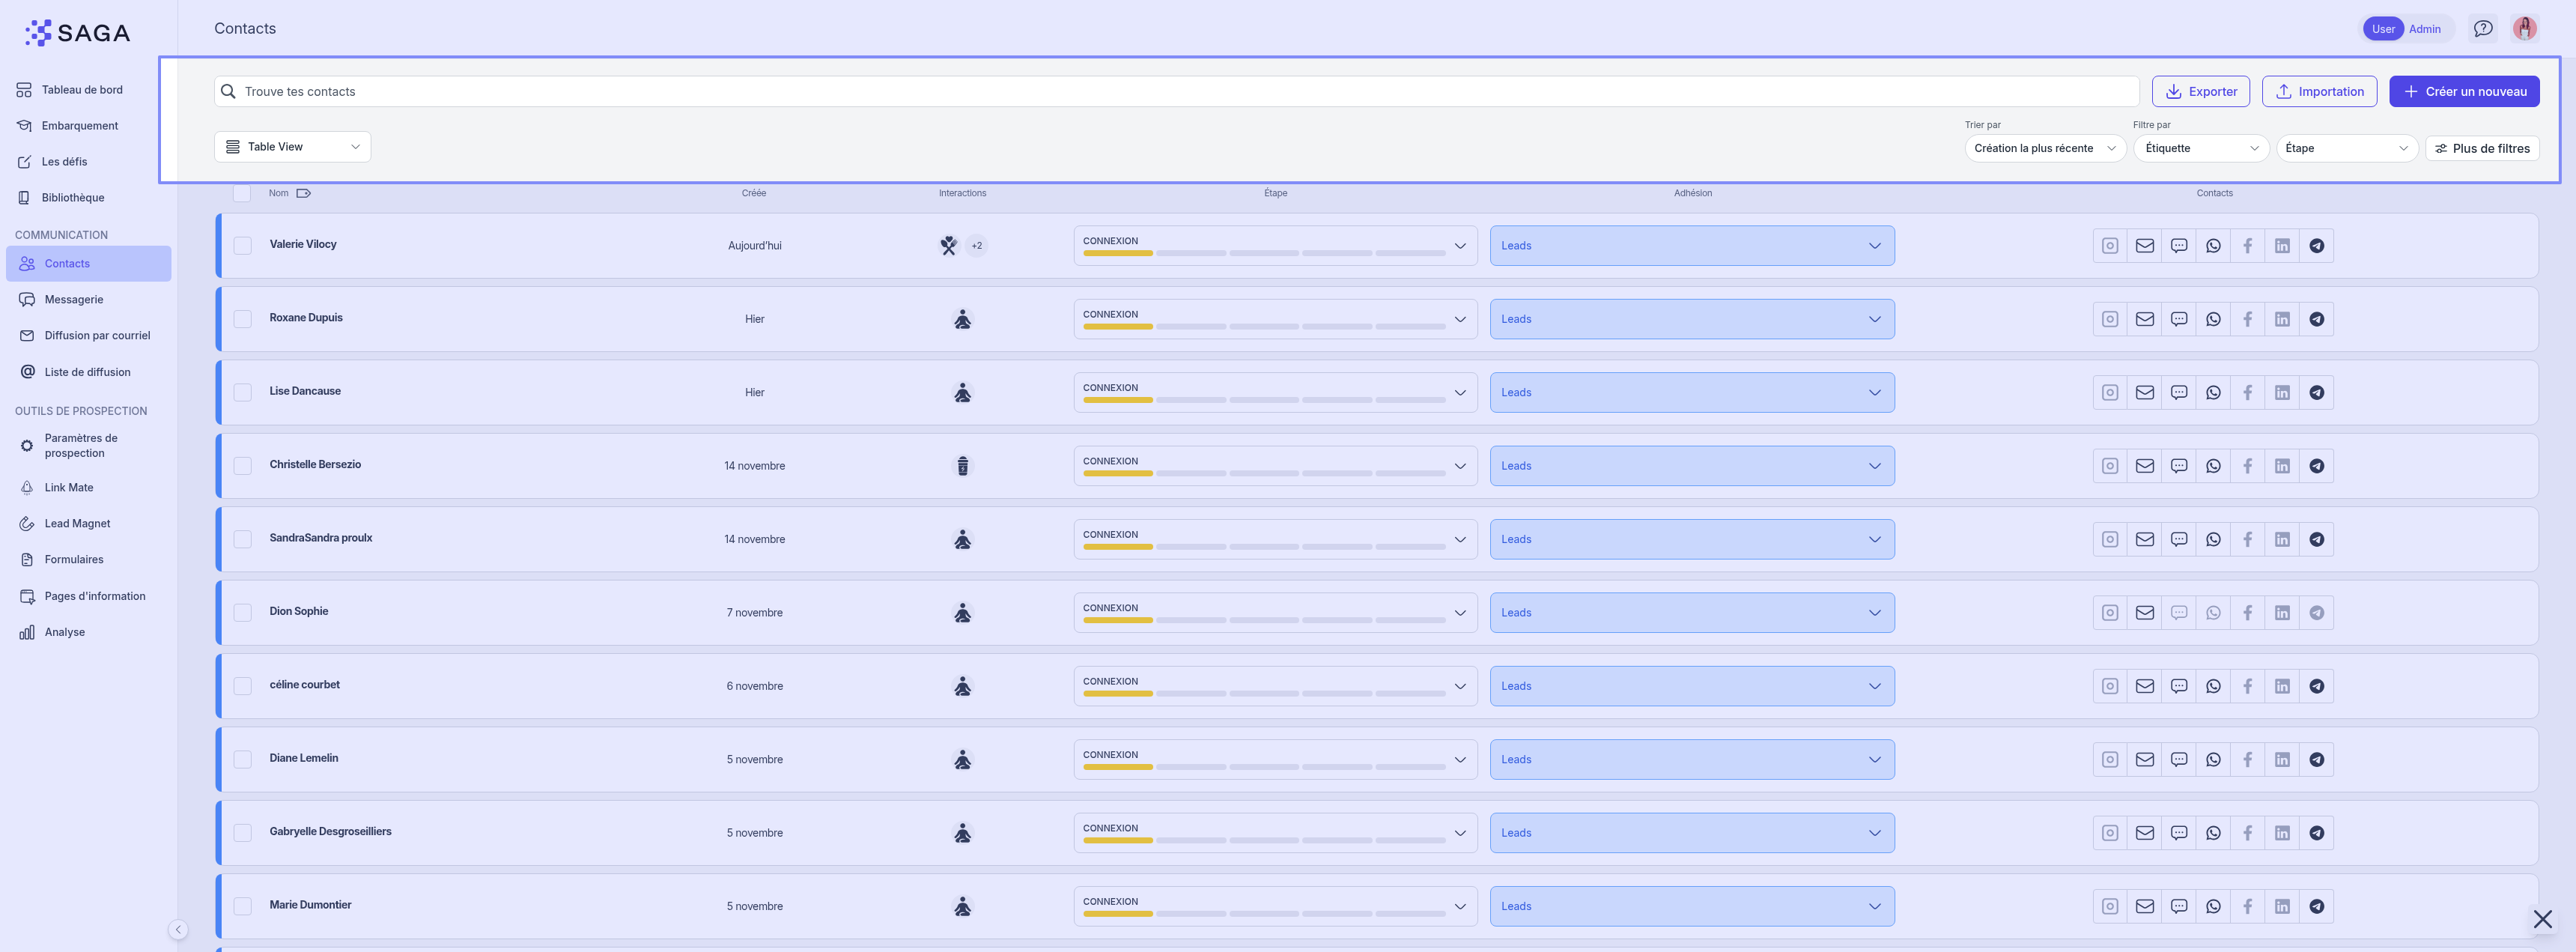The image size is (2576, 952).
Task: Click Telegram icon for Lise Dancause
Action: point(2316,393)
